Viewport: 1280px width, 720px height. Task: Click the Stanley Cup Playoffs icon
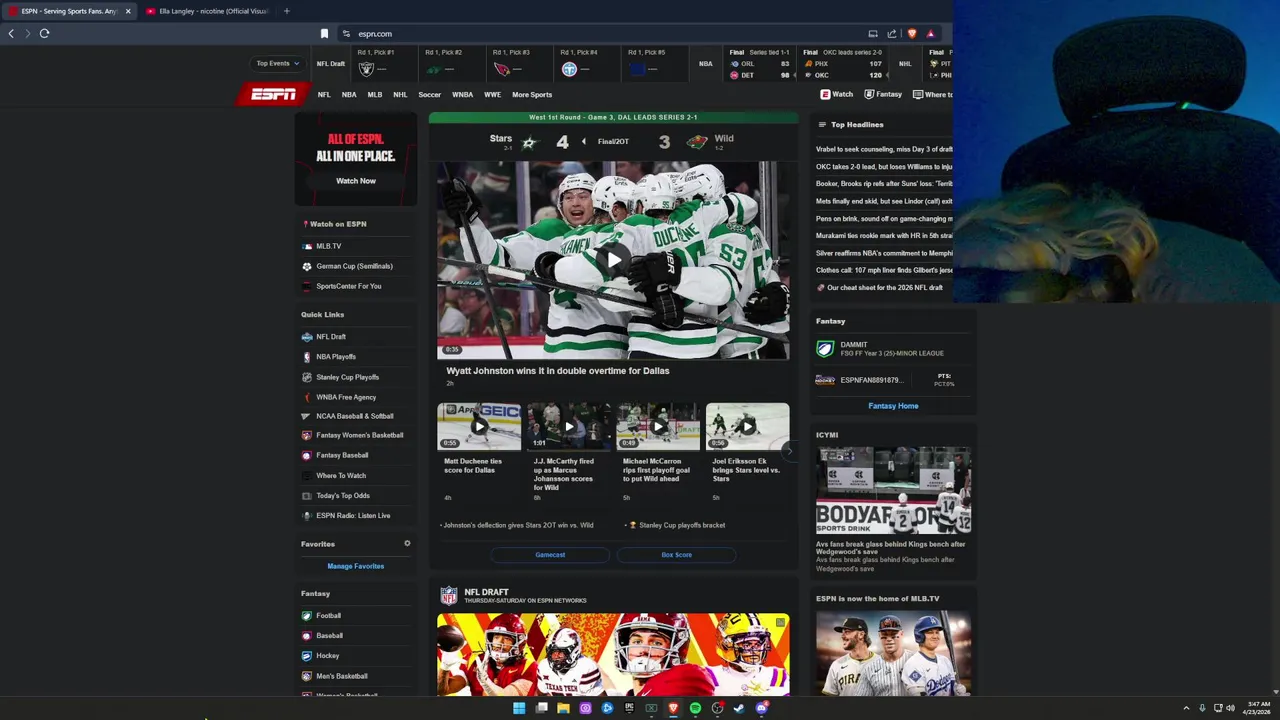pos(307,377)
